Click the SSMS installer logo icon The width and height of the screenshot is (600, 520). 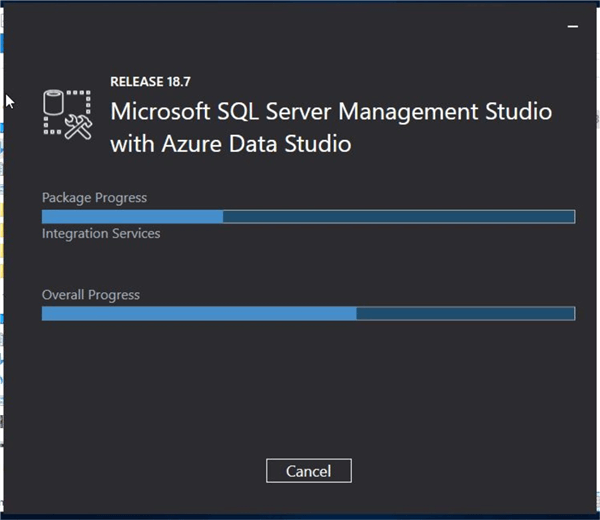point(67,112)
